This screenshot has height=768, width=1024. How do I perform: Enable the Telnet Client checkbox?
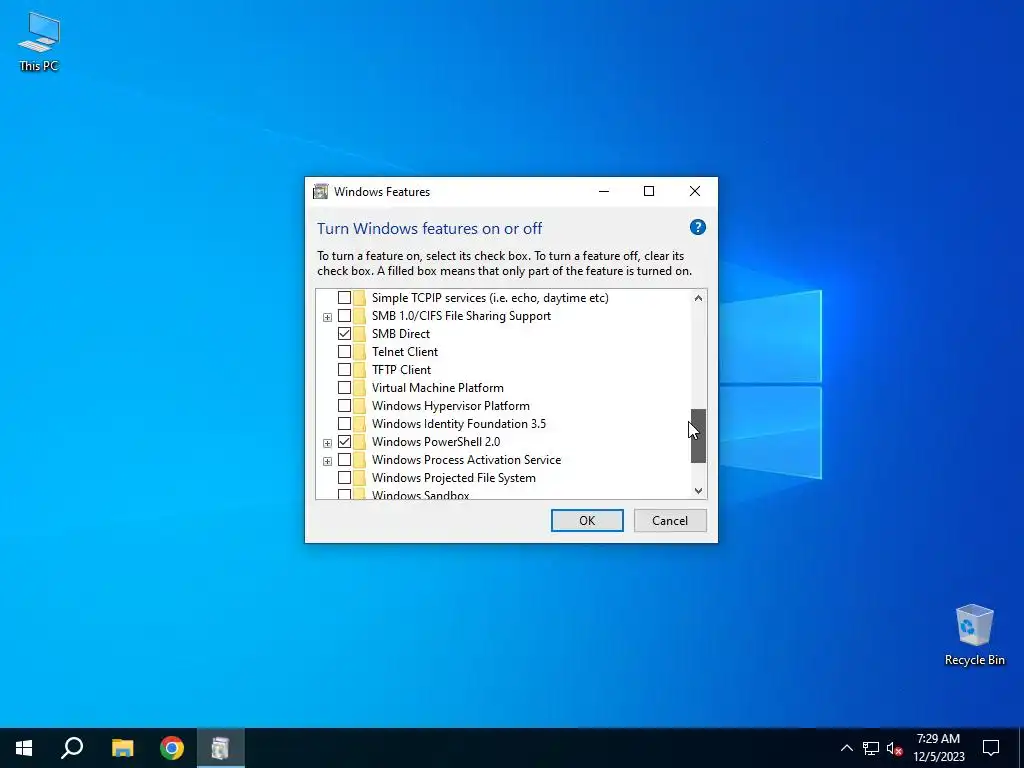(344, 351)
